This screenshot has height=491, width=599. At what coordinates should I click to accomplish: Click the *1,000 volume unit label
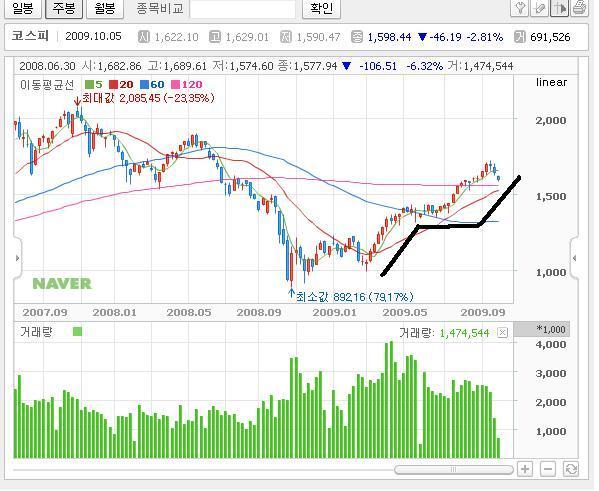551,329
